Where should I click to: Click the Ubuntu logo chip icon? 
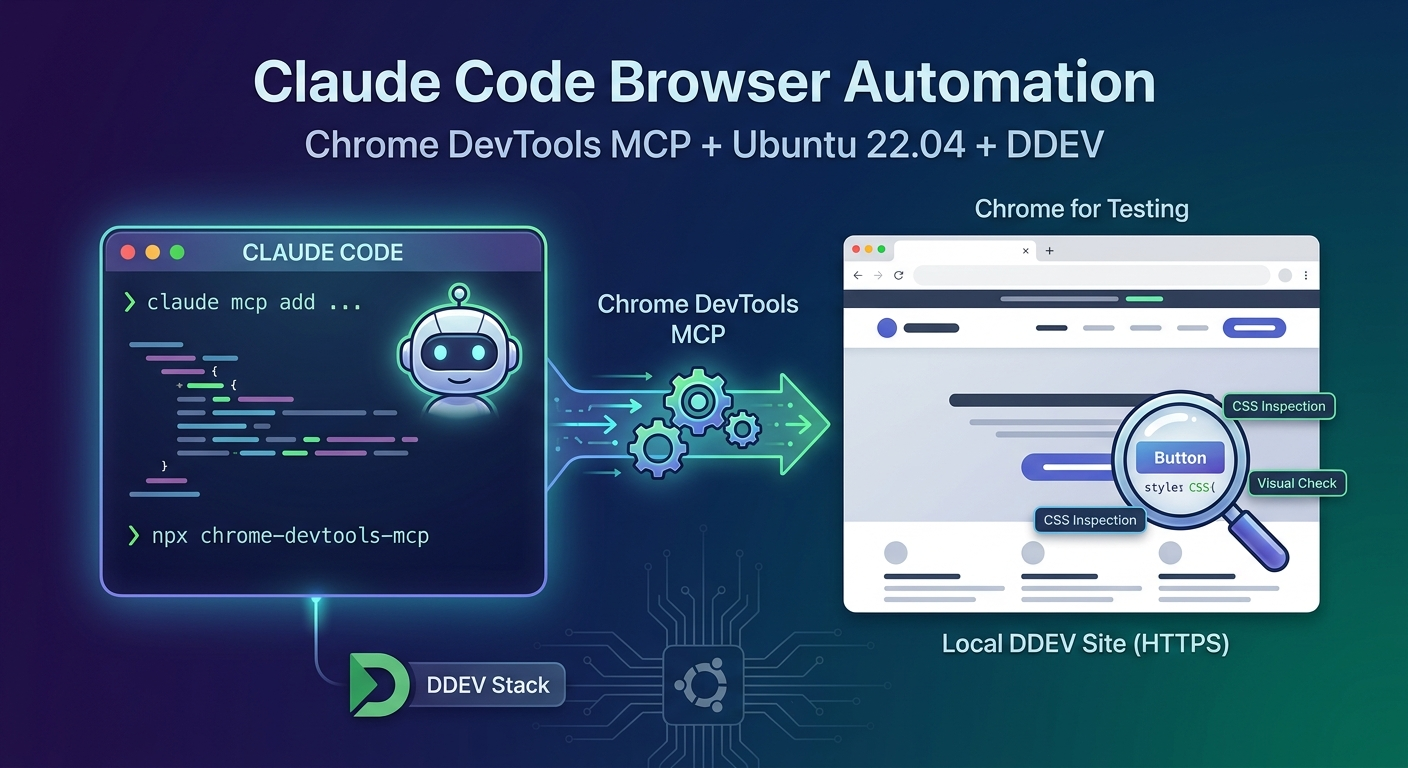(x=703, y=685)
